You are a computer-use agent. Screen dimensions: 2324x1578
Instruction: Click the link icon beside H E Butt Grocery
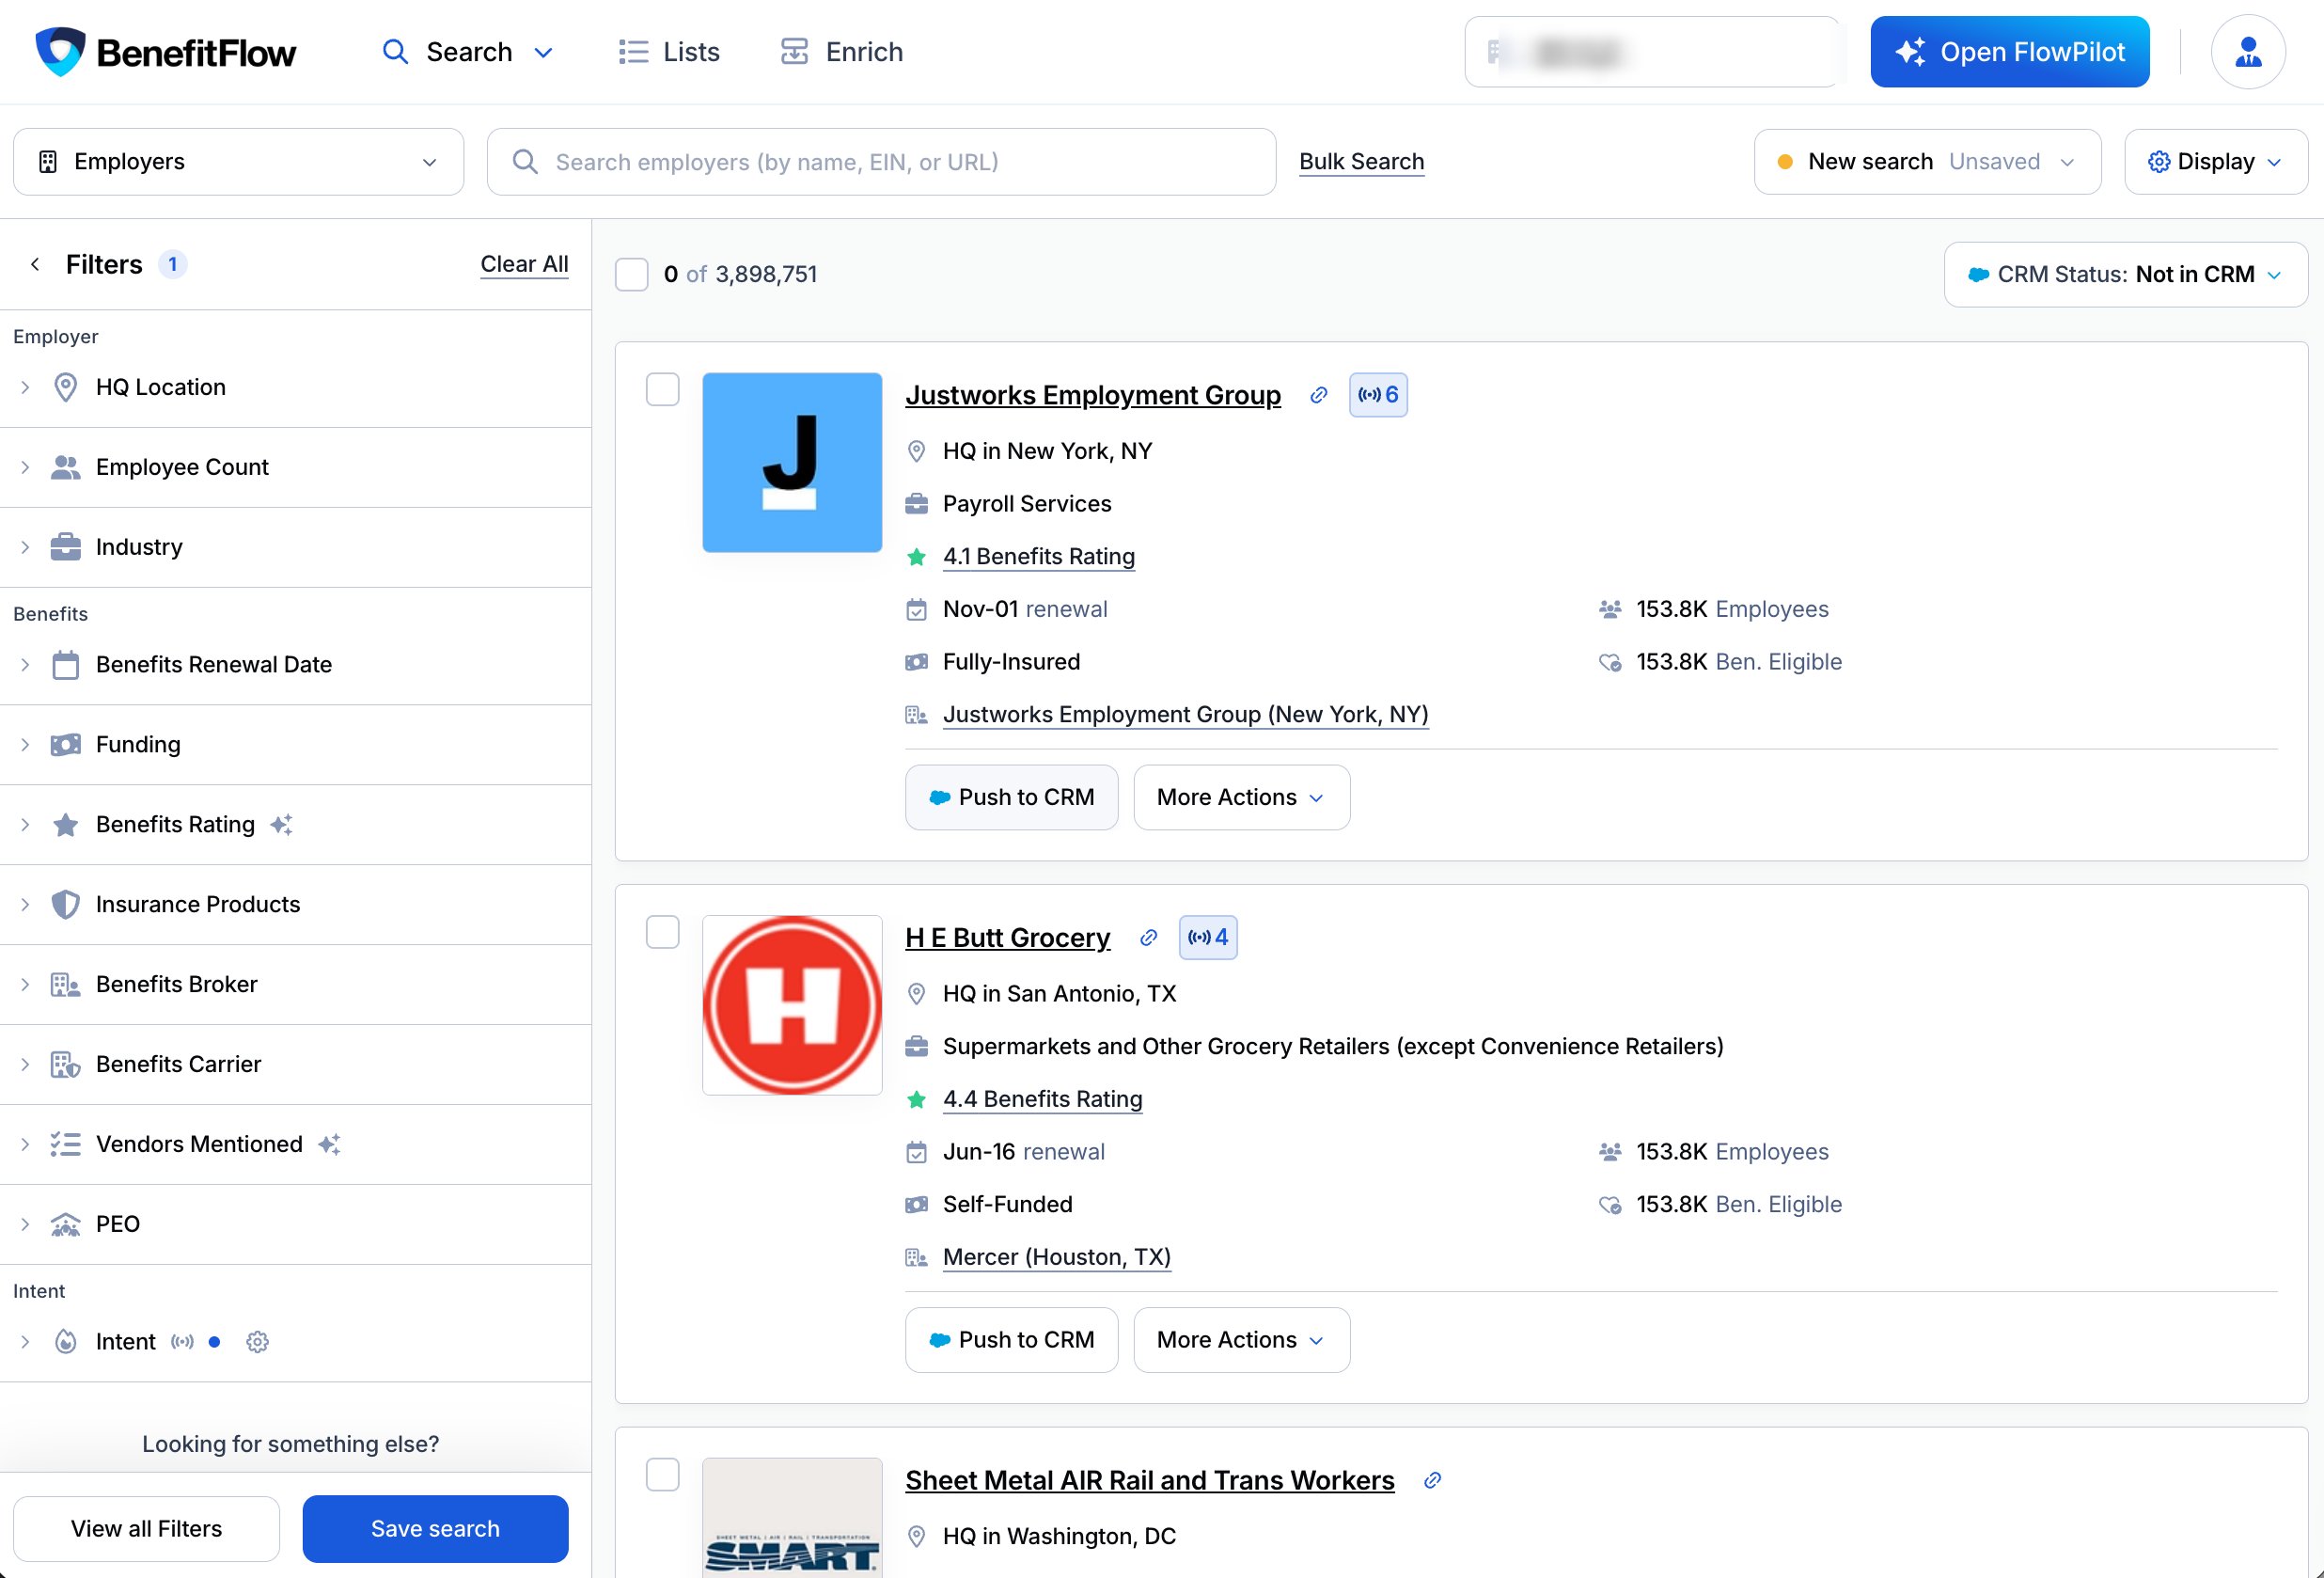tap(1148, 937)
